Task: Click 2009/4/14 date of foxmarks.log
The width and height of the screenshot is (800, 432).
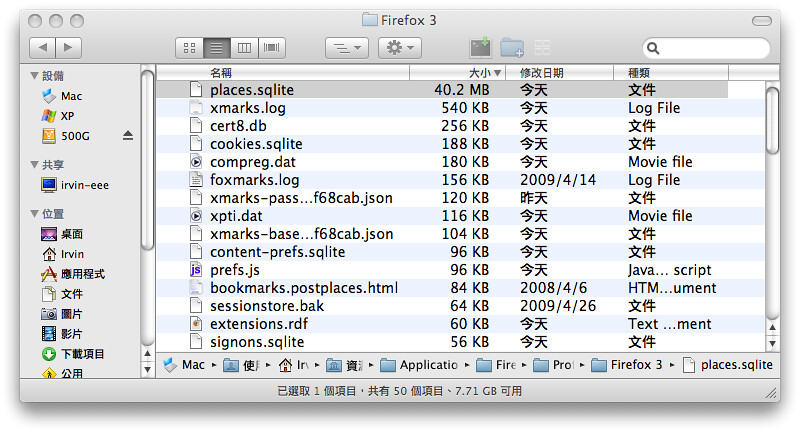Action: 558,180
